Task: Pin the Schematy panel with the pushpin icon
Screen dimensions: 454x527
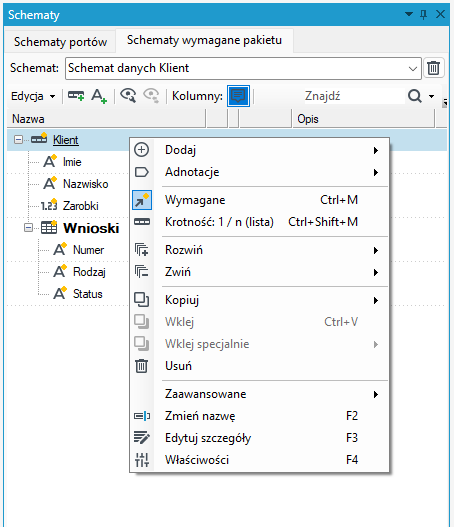Action: [x=424, y=14]
